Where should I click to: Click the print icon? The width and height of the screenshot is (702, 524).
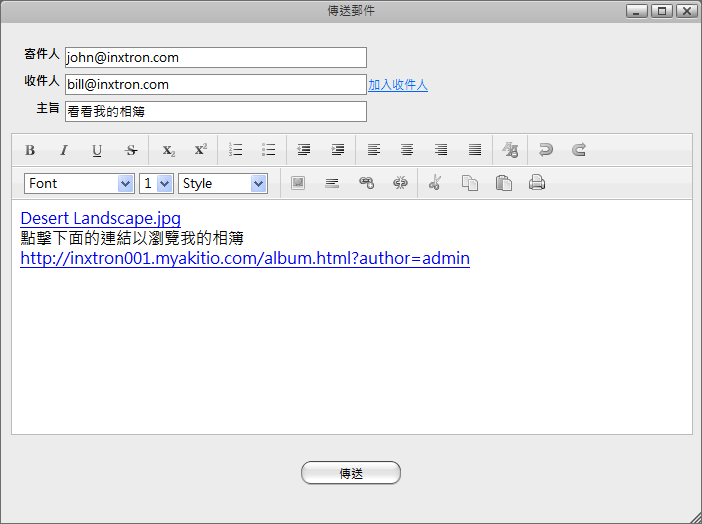[x=537, y=183]
